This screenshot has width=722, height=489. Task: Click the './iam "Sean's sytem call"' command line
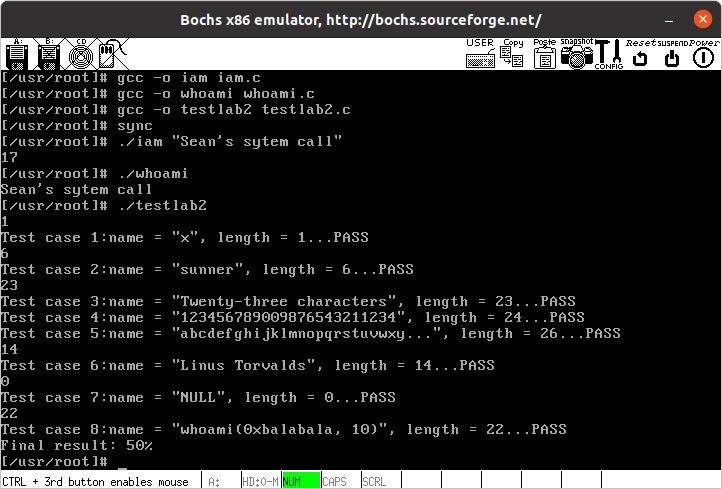tap(171, 141)
